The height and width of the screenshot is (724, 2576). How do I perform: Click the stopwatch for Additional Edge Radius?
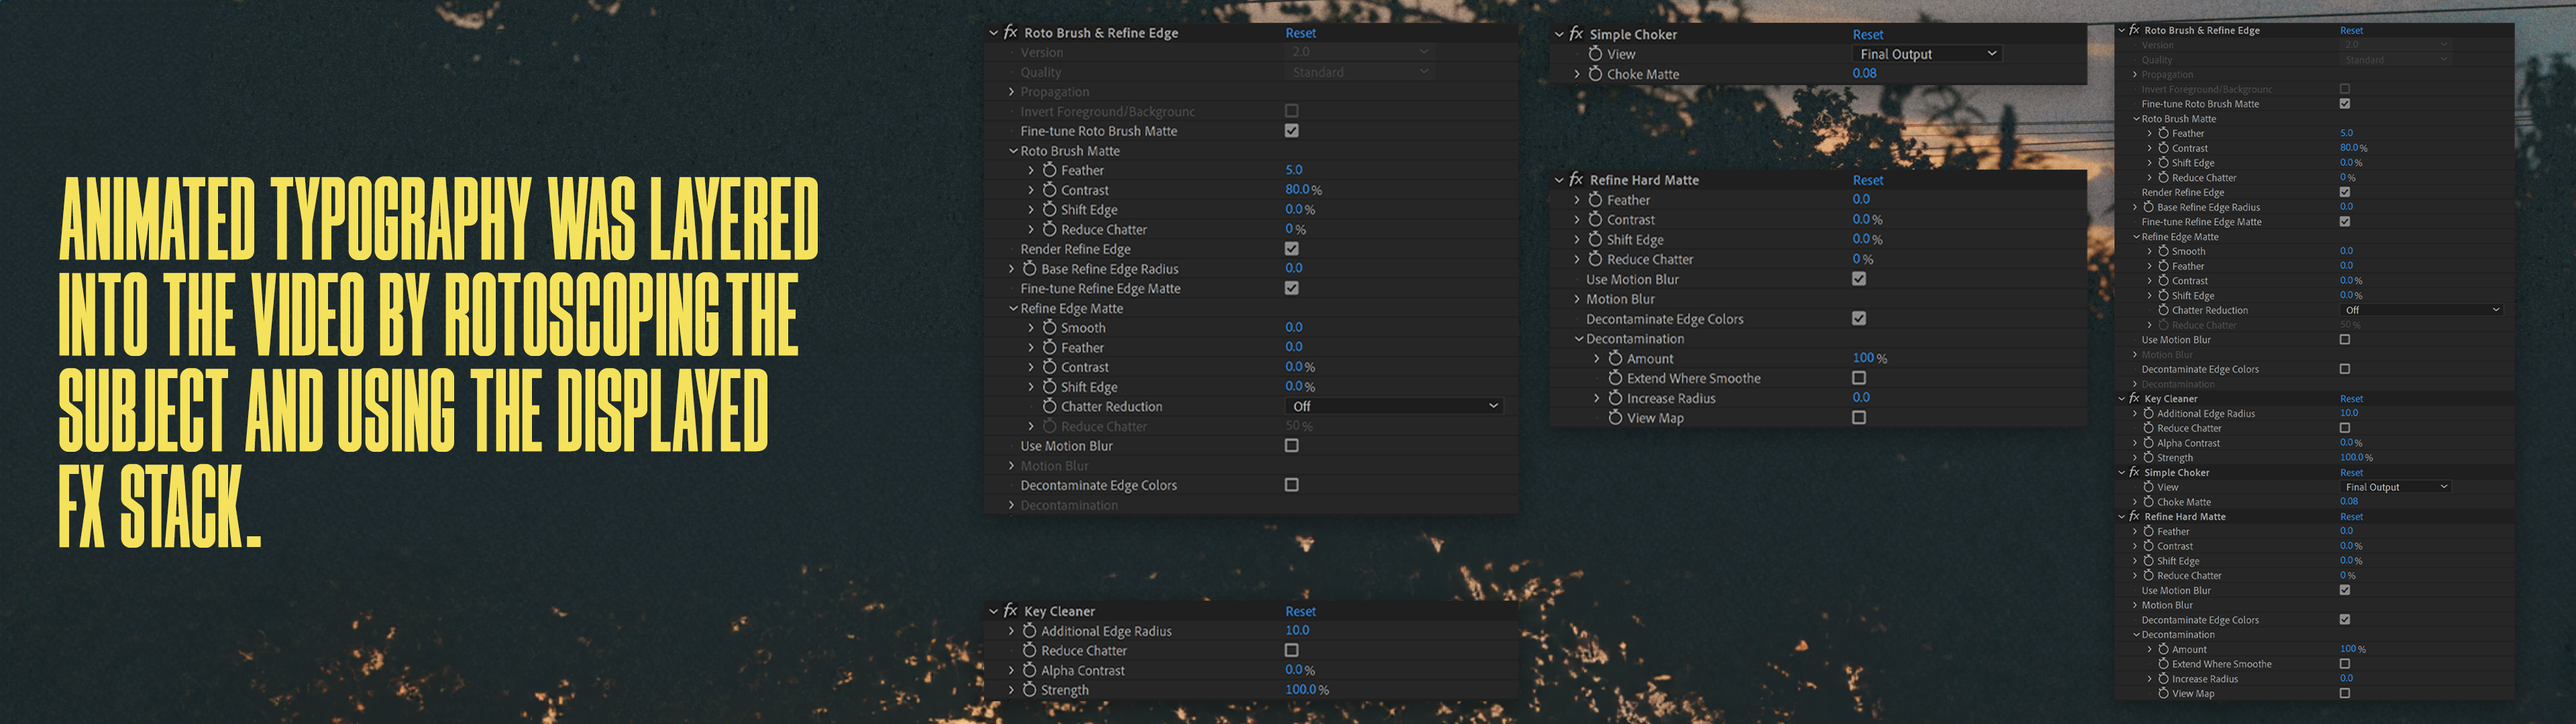click(x=1029, y=631)
